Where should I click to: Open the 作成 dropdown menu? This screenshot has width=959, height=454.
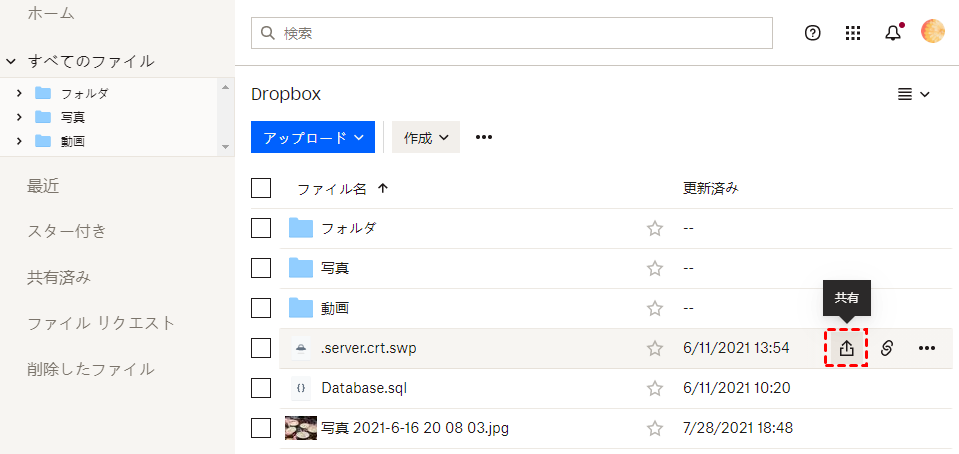425,138
